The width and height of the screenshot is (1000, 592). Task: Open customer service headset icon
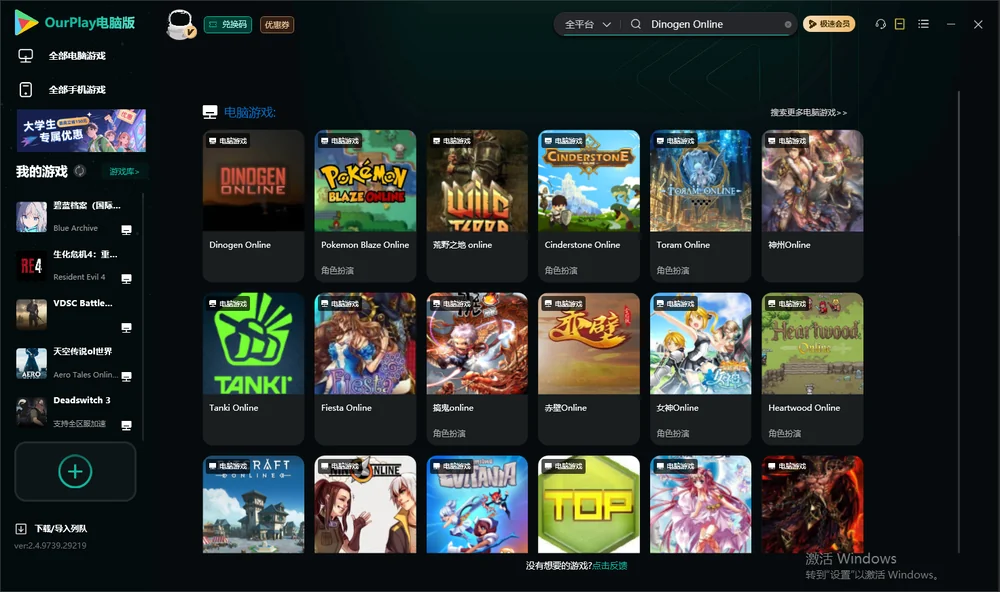[x=881, y=24]
